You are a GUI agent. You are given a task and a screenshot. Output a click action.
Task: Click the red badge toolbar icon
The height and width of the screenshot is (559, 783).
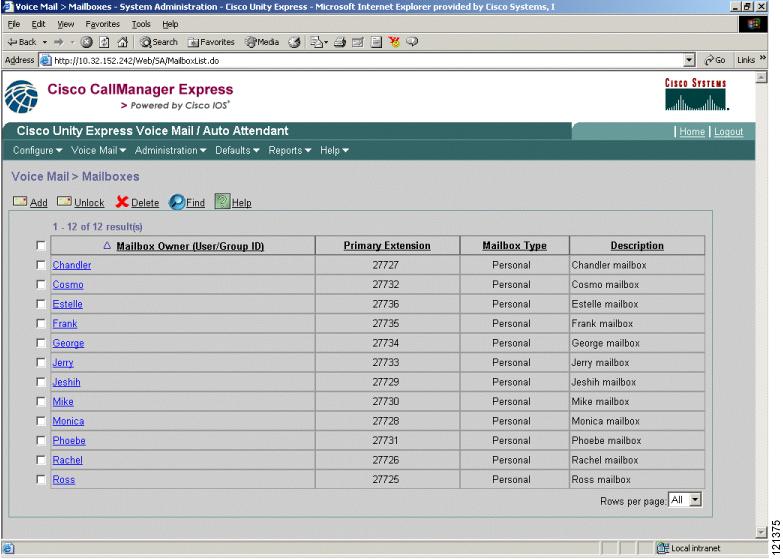tap(394, 42)
